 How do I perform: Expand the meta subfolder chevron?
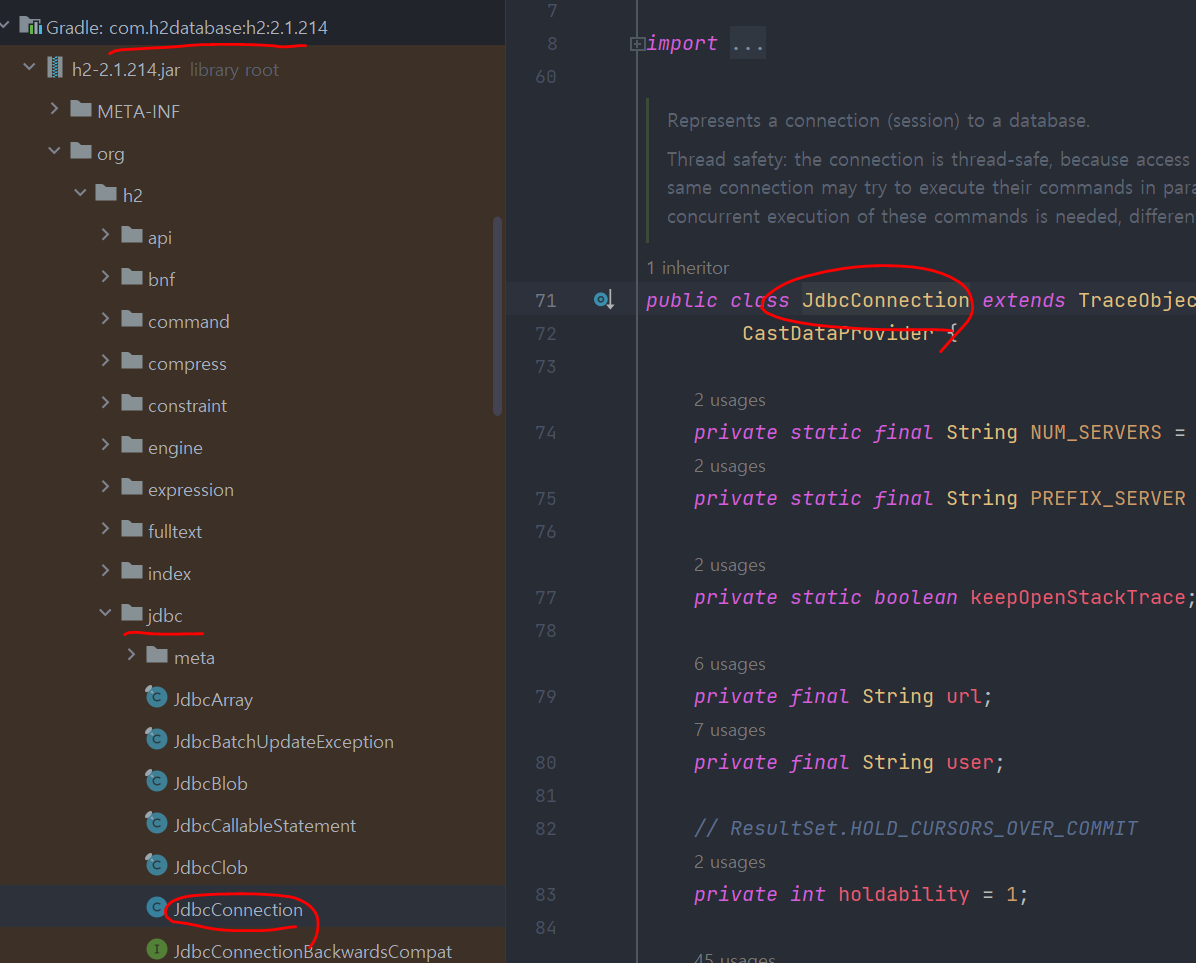[131, 654]
